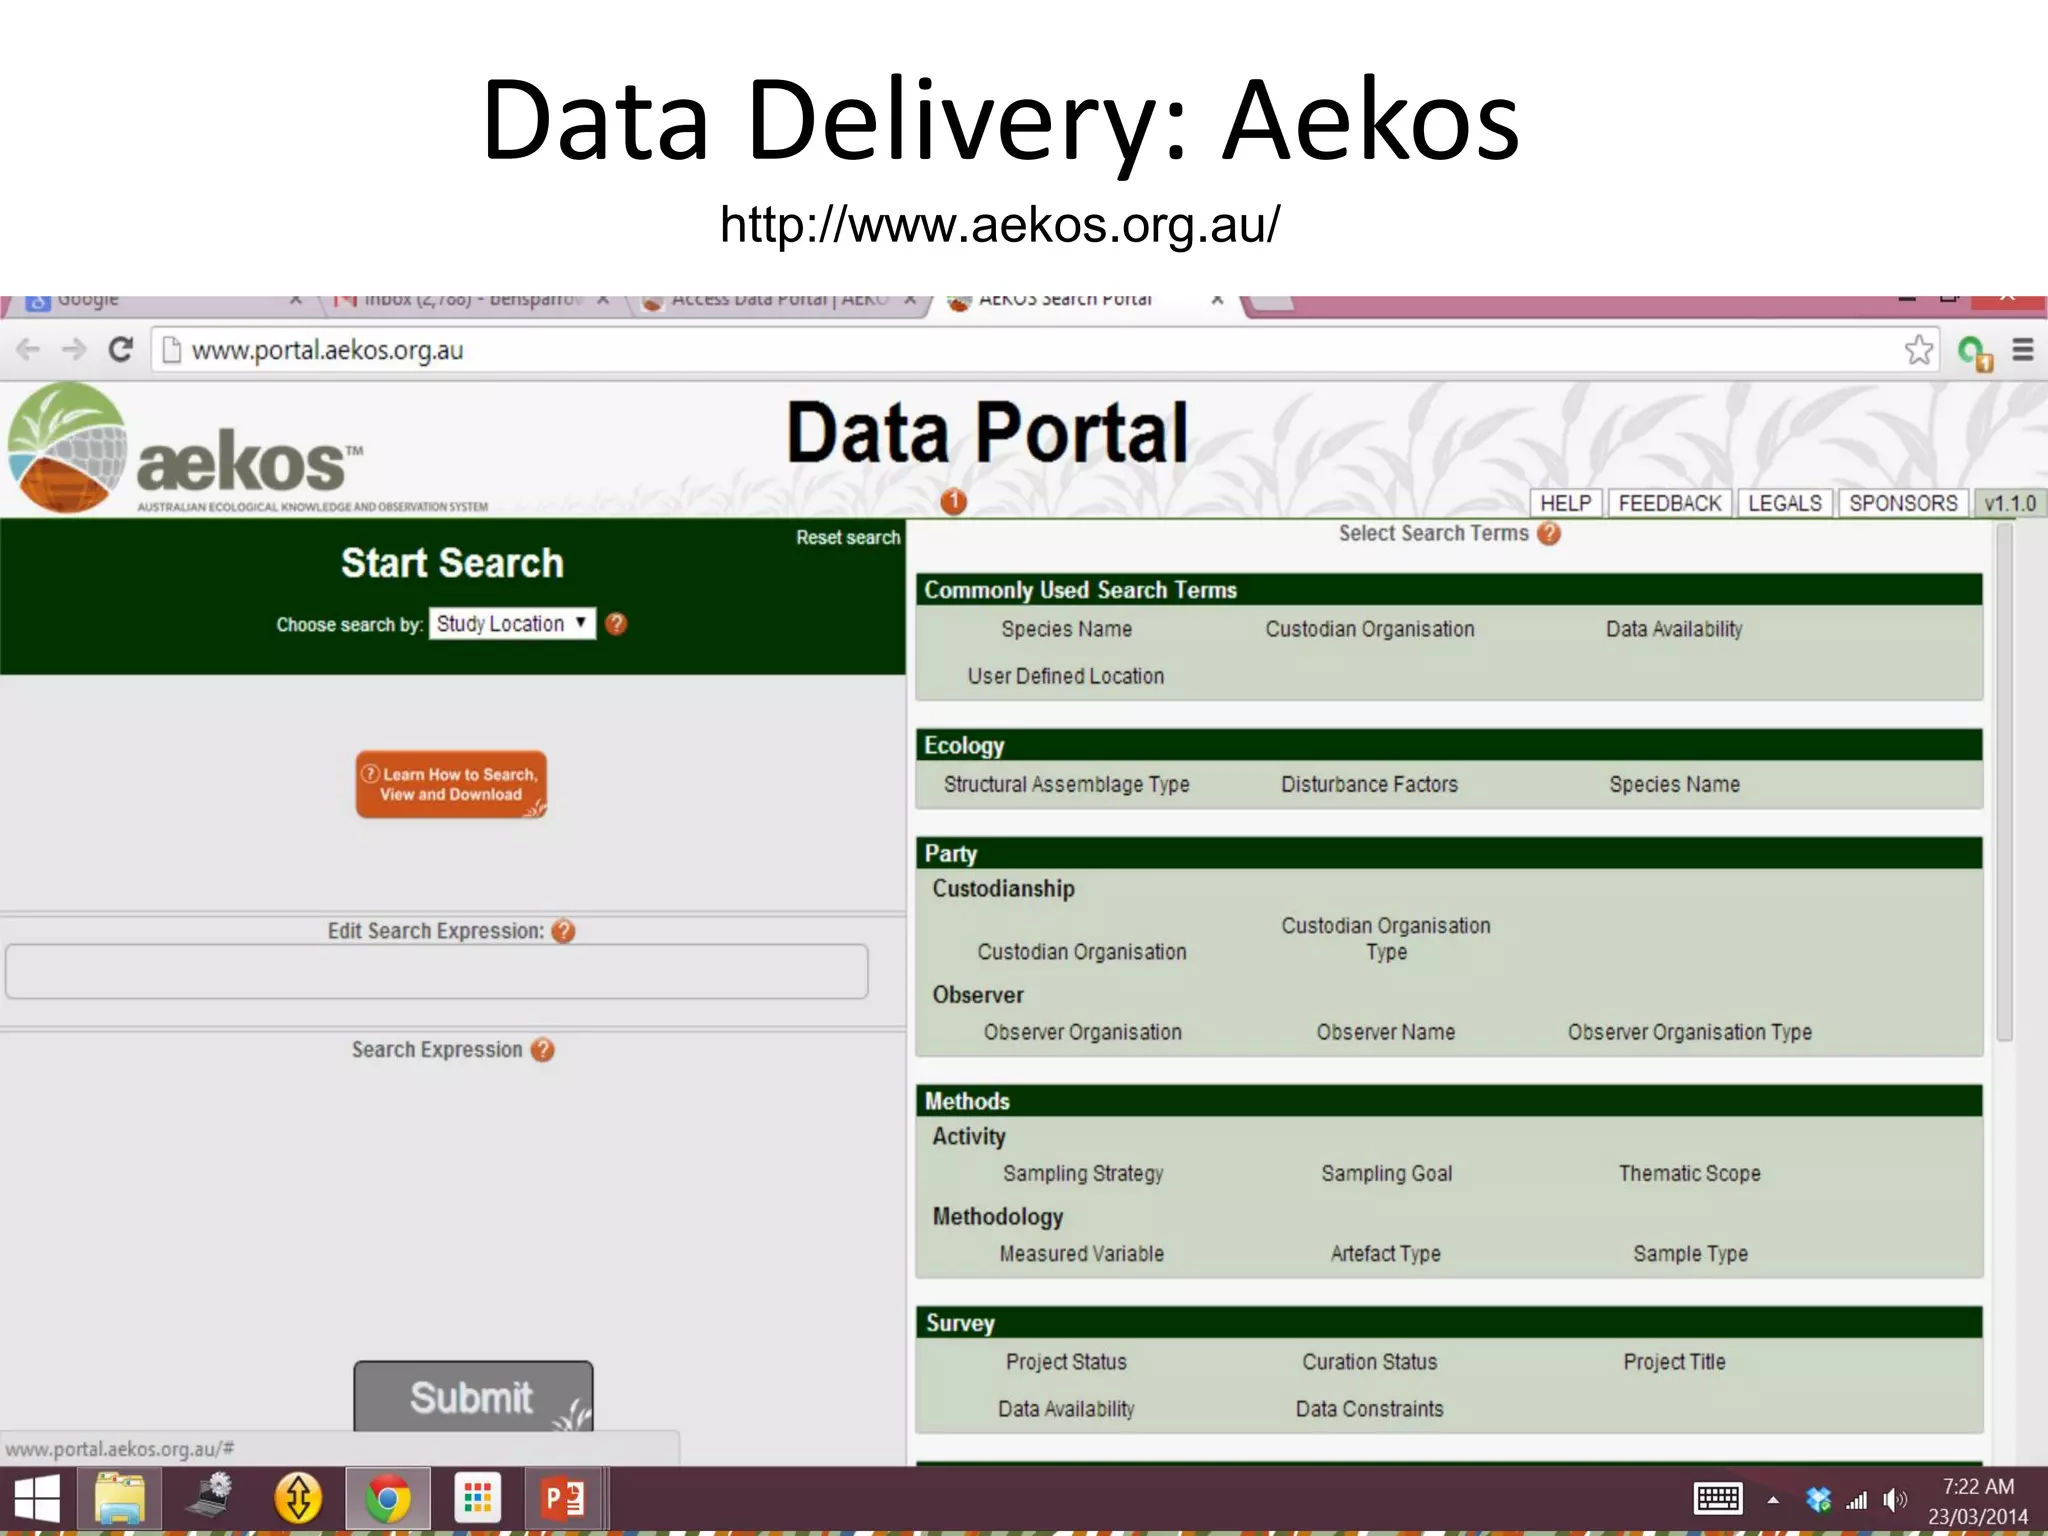The width and height of the screenshot is (2048, 1536).
Task: Open the Windows Start button
Action: [x=37, y=1499]
